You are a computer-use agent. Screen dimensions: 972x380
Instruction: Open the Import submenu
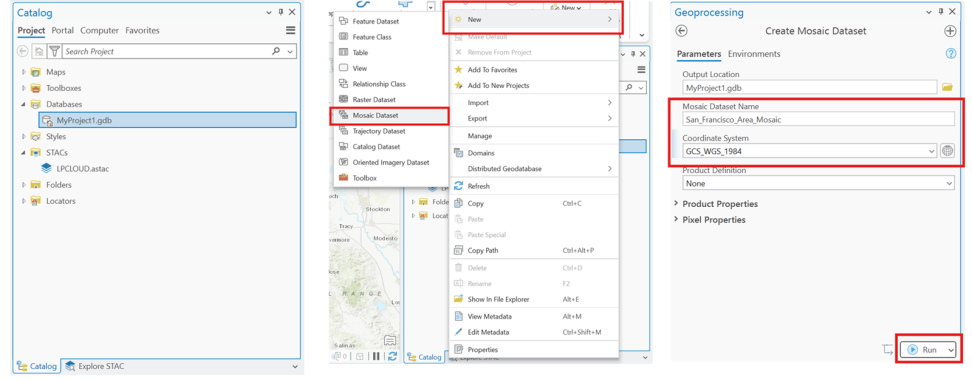pos(533,102)
